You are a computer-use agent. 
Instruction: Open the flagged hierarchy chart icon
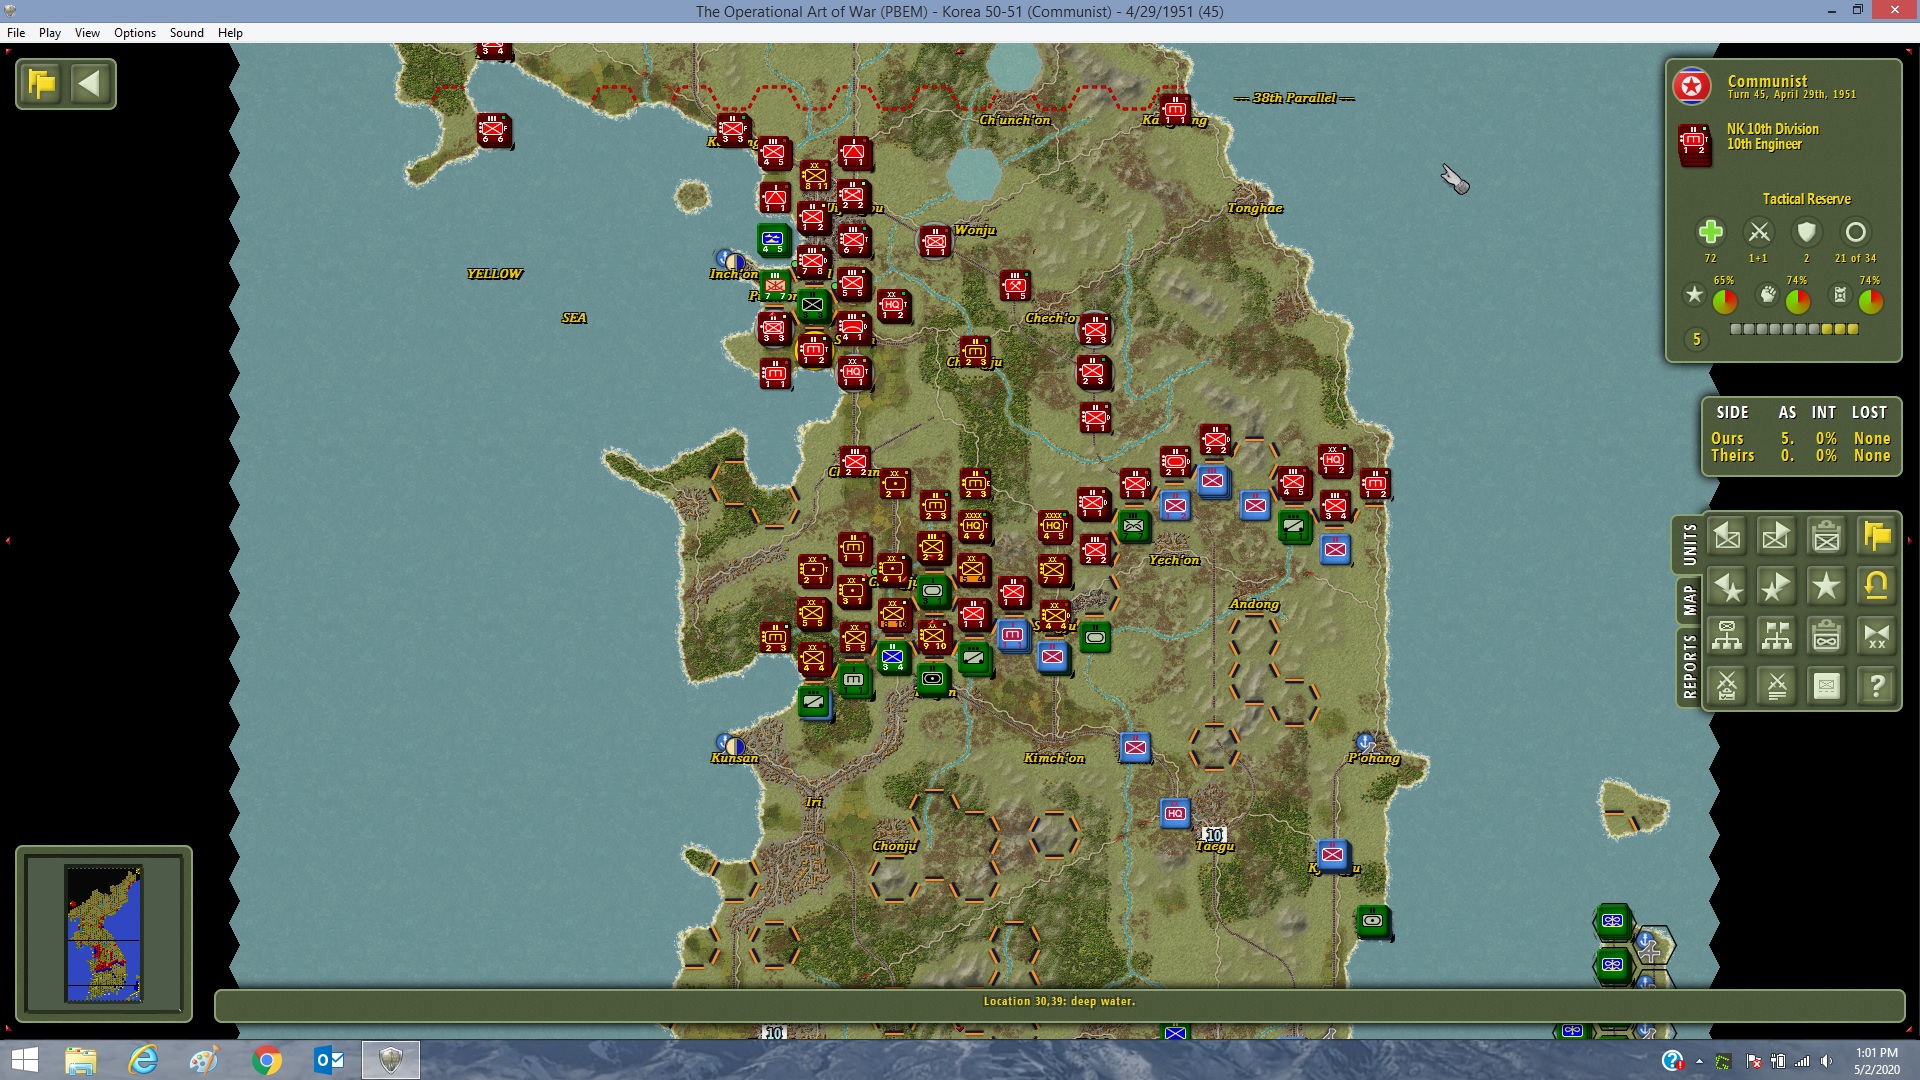click(1777, 636)
